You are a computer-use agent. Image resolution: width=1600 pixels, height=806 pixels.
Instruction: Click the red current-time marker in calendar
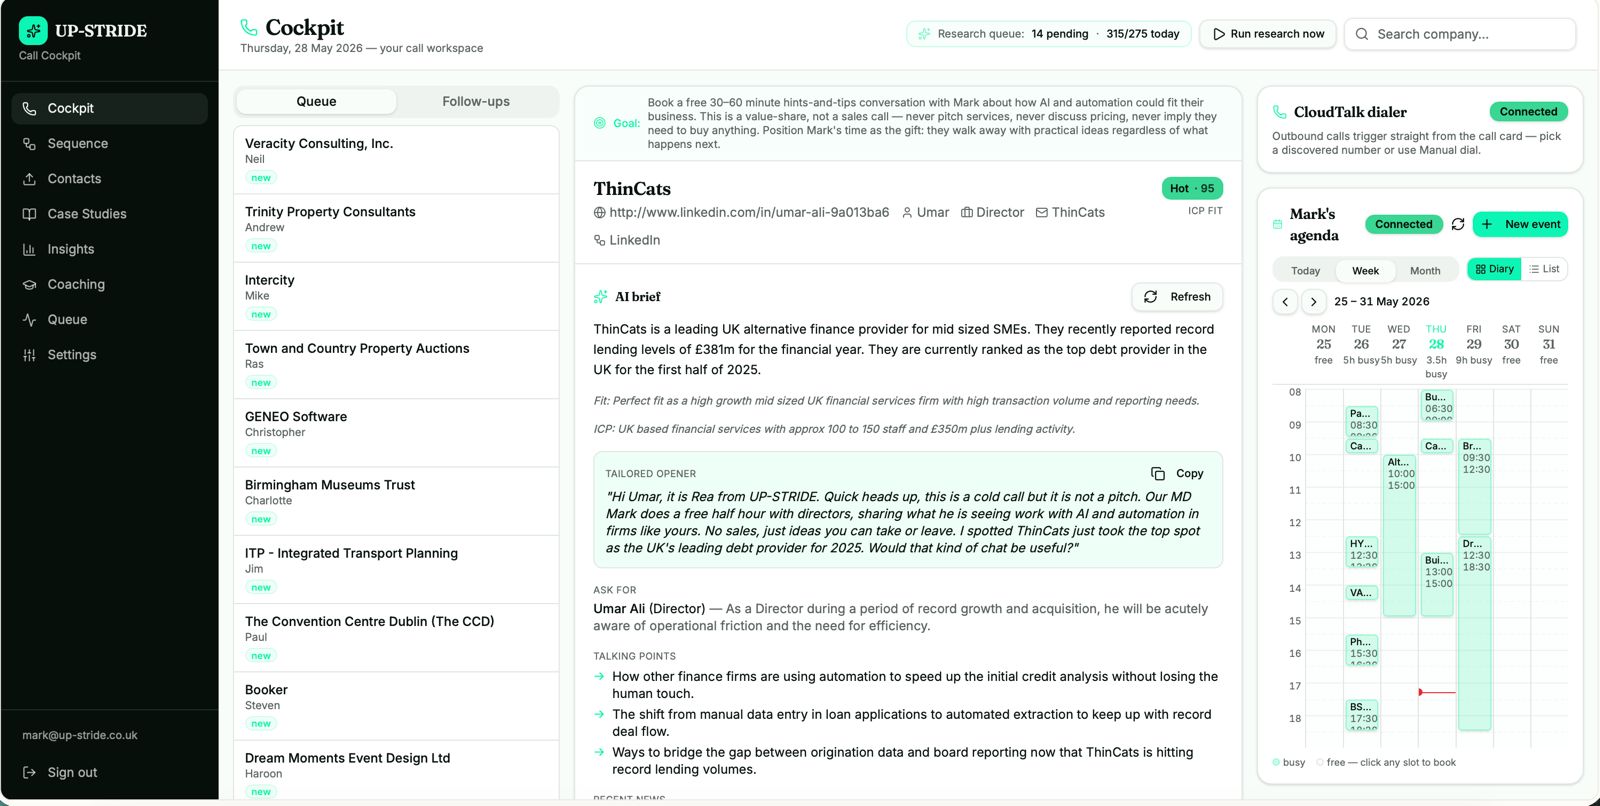[x=1437, y=692]
